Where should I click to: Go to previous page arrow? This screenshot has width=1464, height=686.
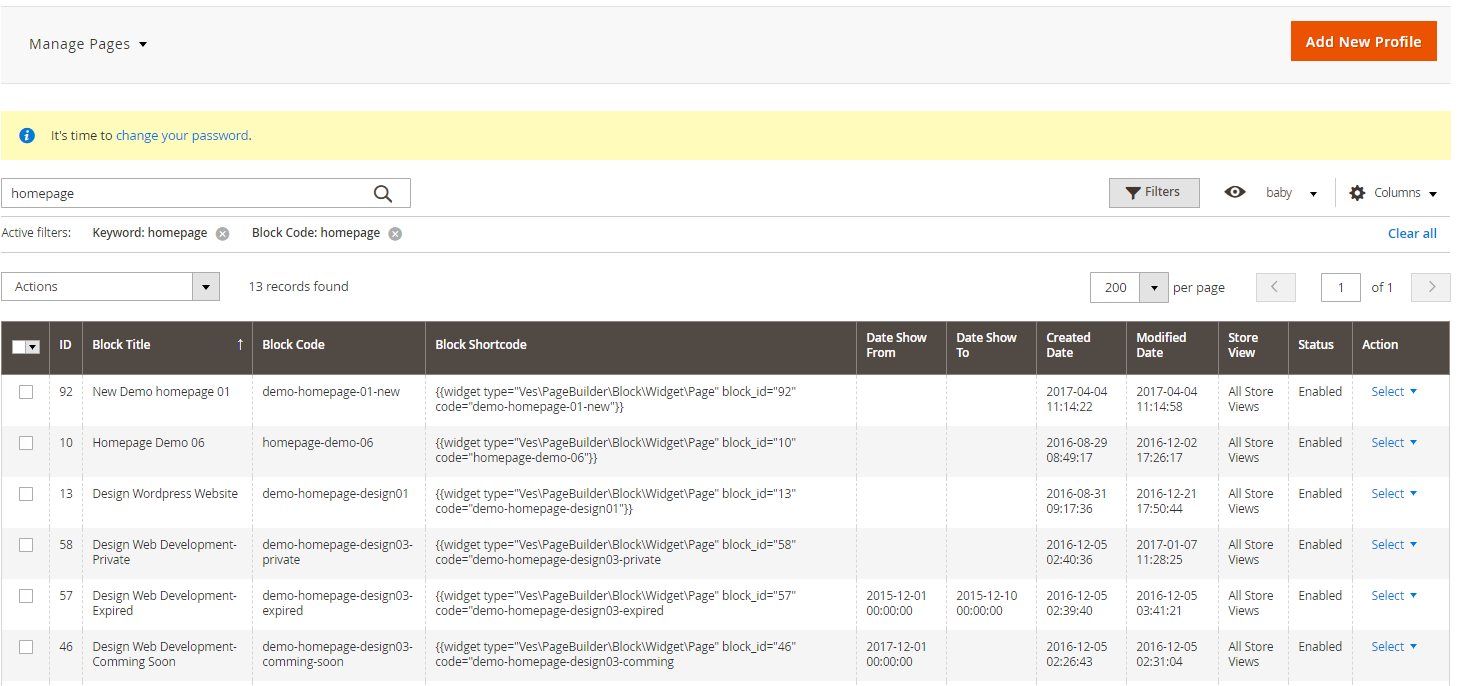[x=1275, y=288]
